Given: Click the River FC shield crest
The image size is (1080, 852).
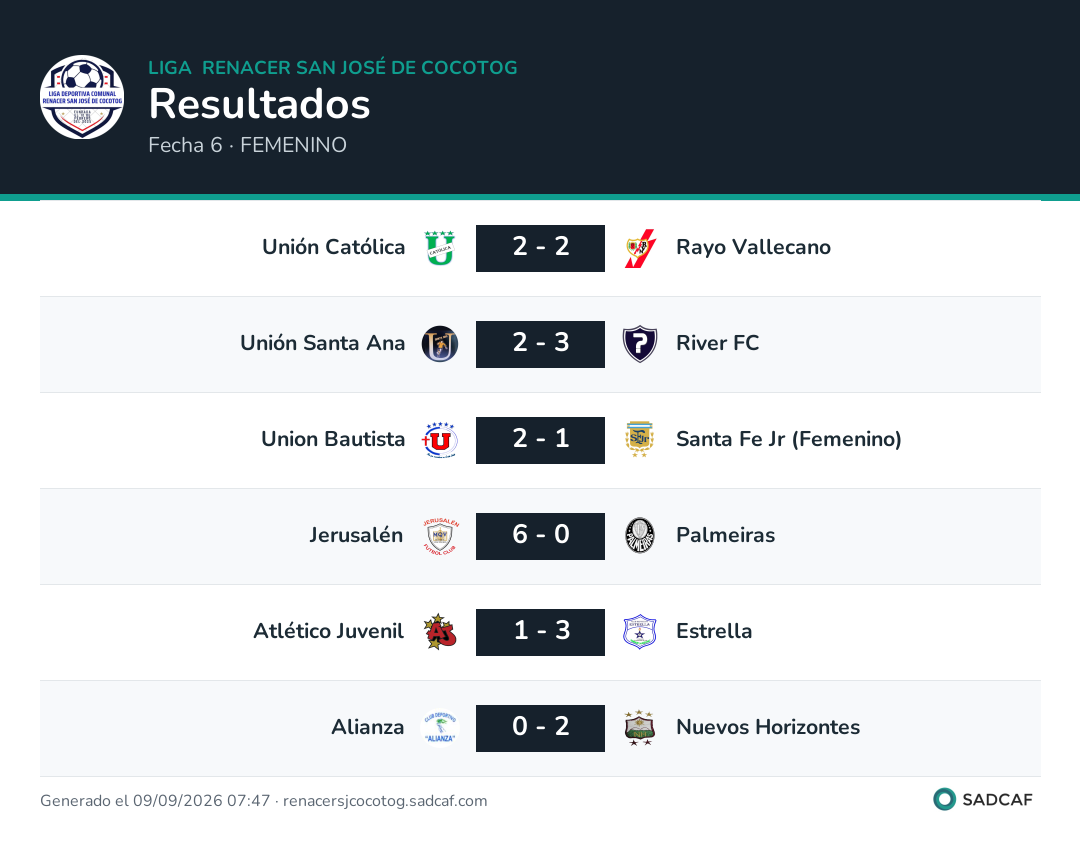Looking at the screenshot, I should pos(640,344).
